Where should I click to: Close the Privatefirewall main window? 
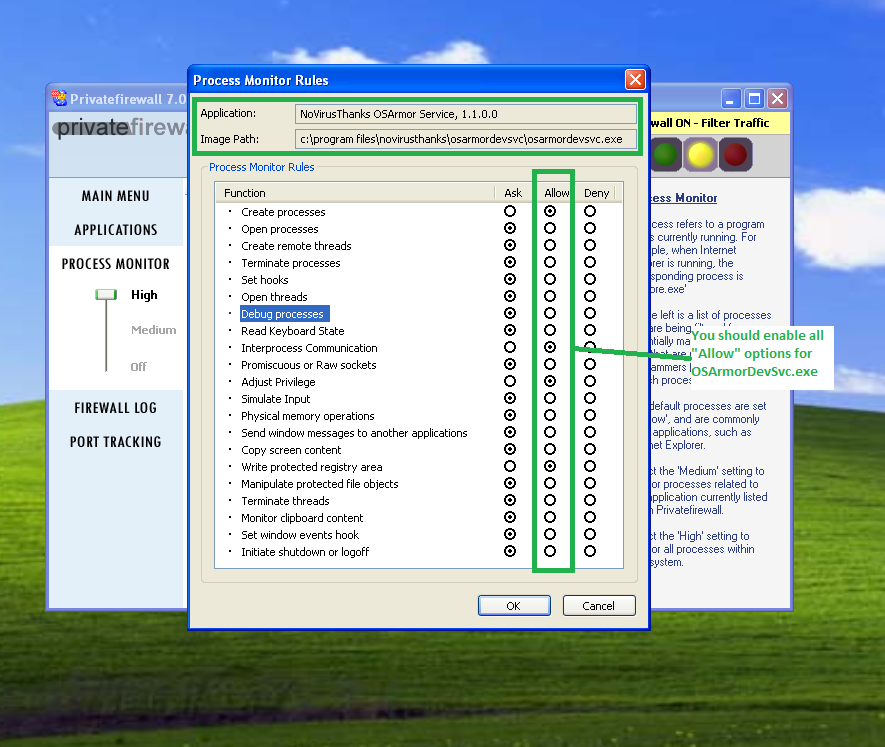[778, 99]
